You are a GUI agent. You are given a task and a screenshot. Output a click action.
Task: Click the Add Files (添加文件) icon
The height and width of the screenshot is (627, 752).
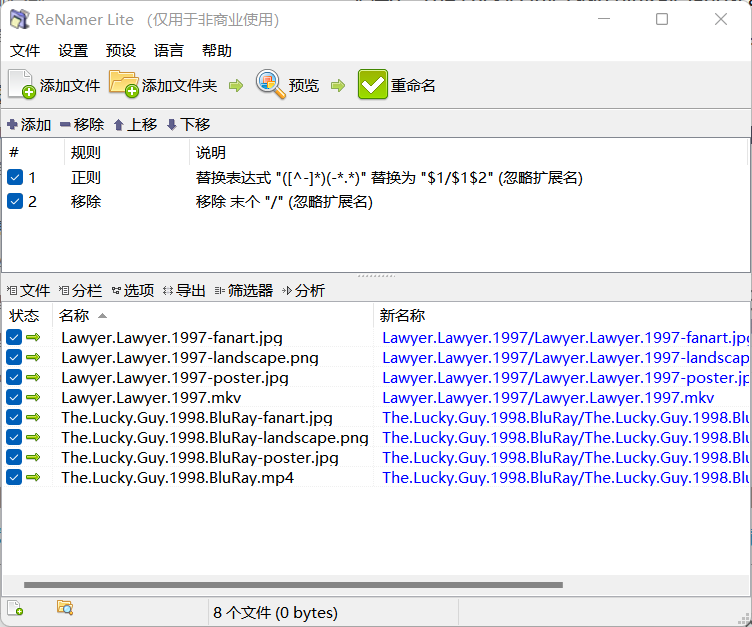tap(22, 85)
